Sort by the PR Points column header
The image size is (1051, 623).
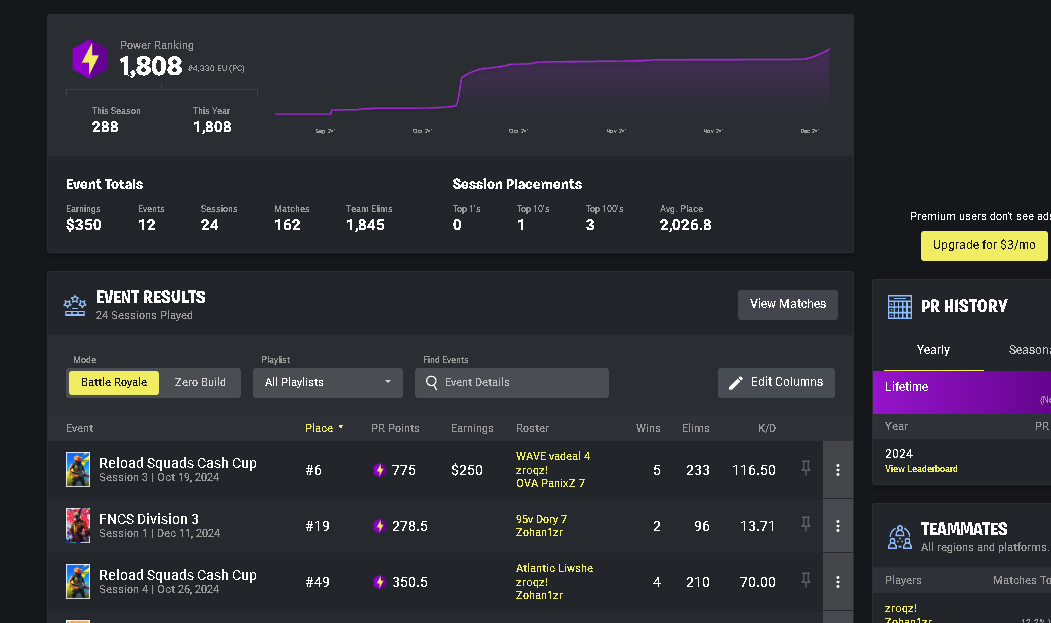coord(395,428)
